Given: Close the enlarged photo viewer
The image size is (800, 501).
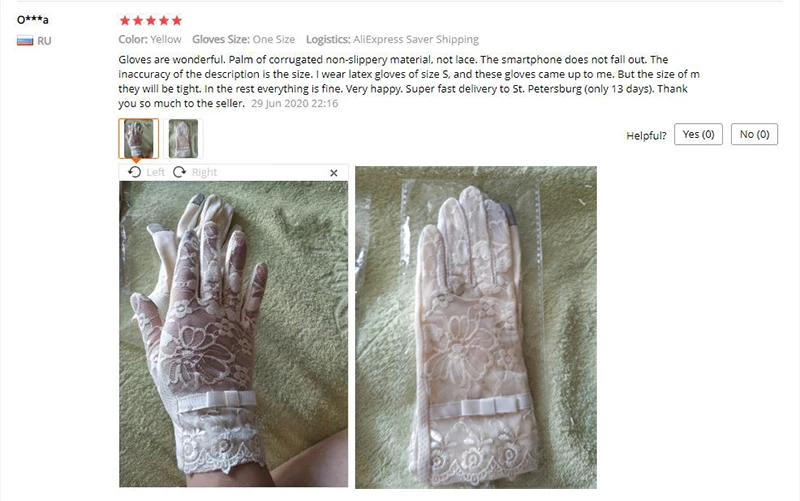Looking at the screenshot, I should click(x=334, y=173).
